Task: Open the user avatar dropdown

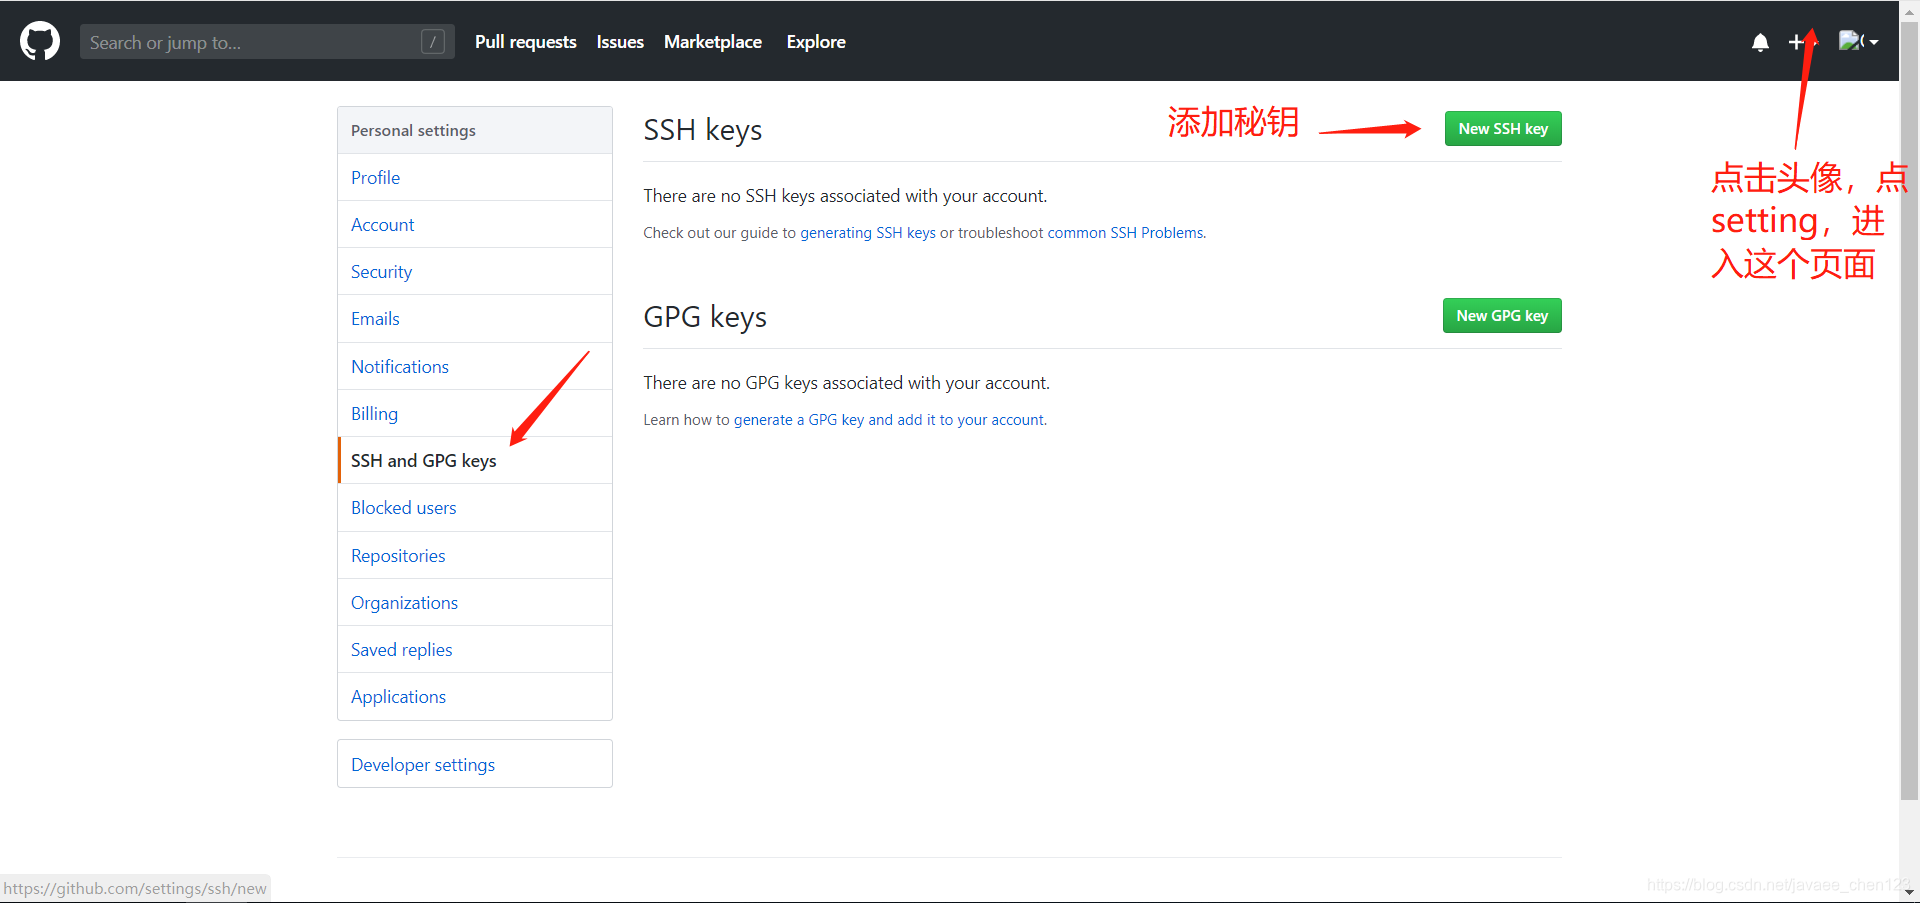Action: [x=1858, y=41]
